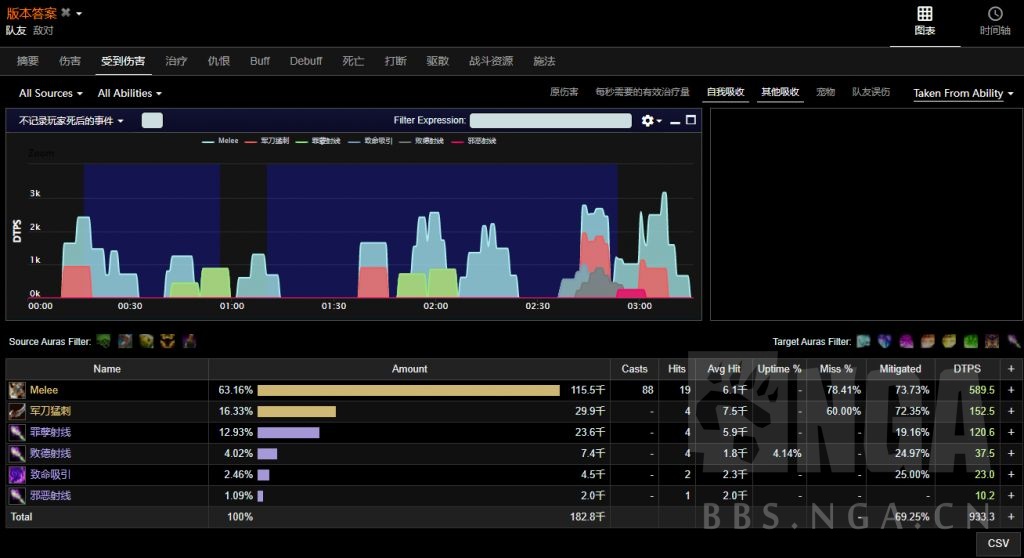The image size is (1024, 558).
Task: Open the 不记录玩家死后的事件 dropdown
Action: click(71, 121)
